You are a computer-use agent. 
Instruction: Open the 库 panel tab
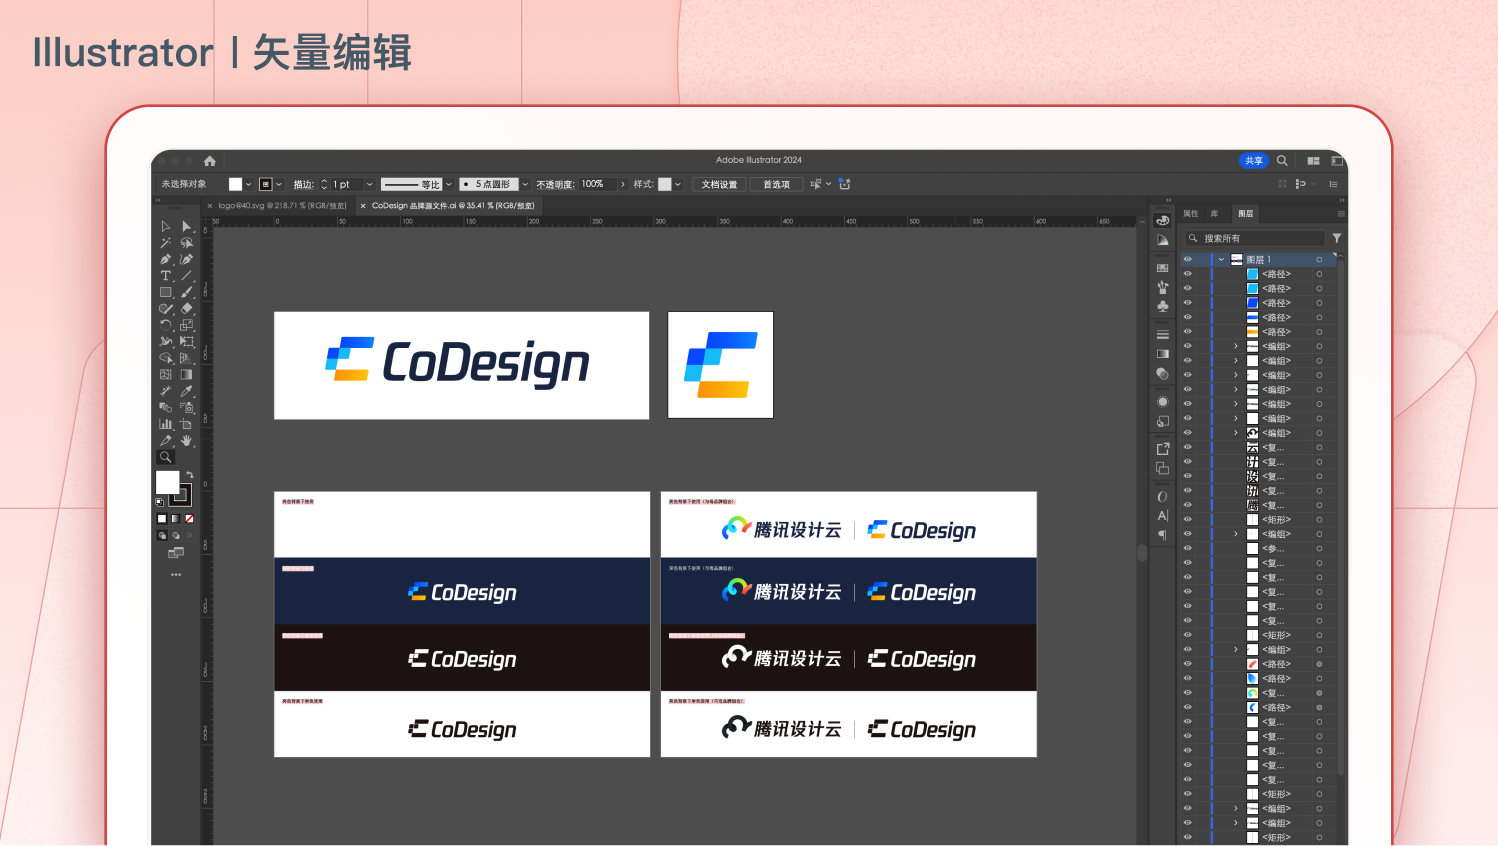[x=1214, y=214]
